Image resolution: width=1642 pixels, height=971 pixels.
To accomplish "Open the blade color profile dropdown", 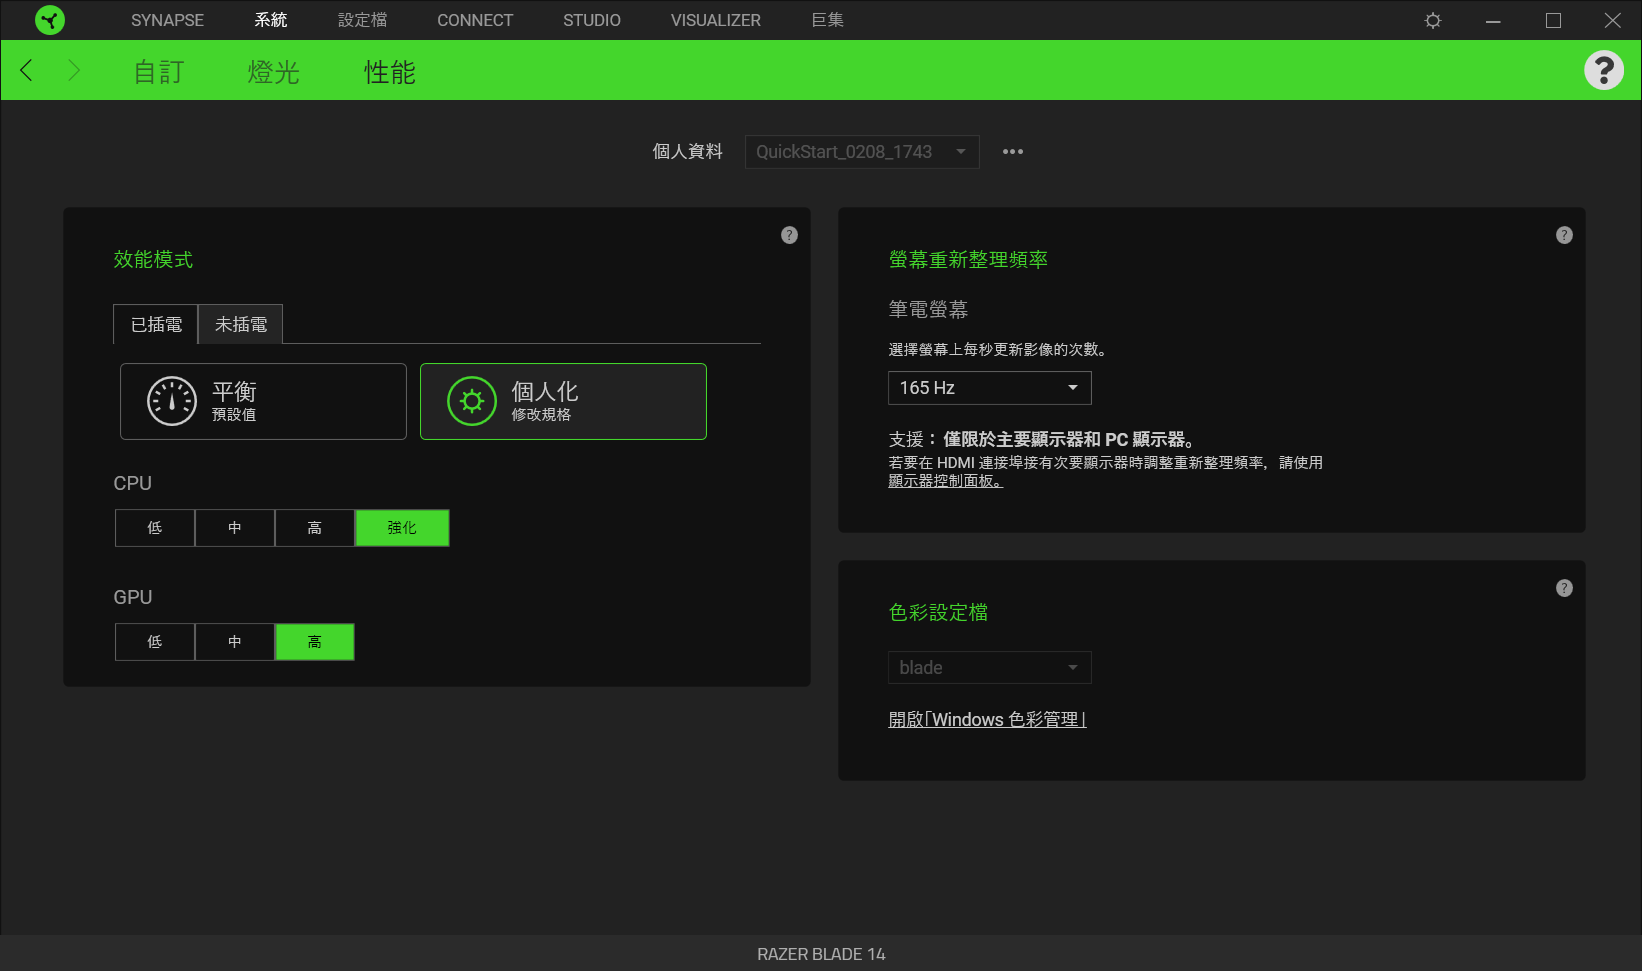I will [989, 668].
